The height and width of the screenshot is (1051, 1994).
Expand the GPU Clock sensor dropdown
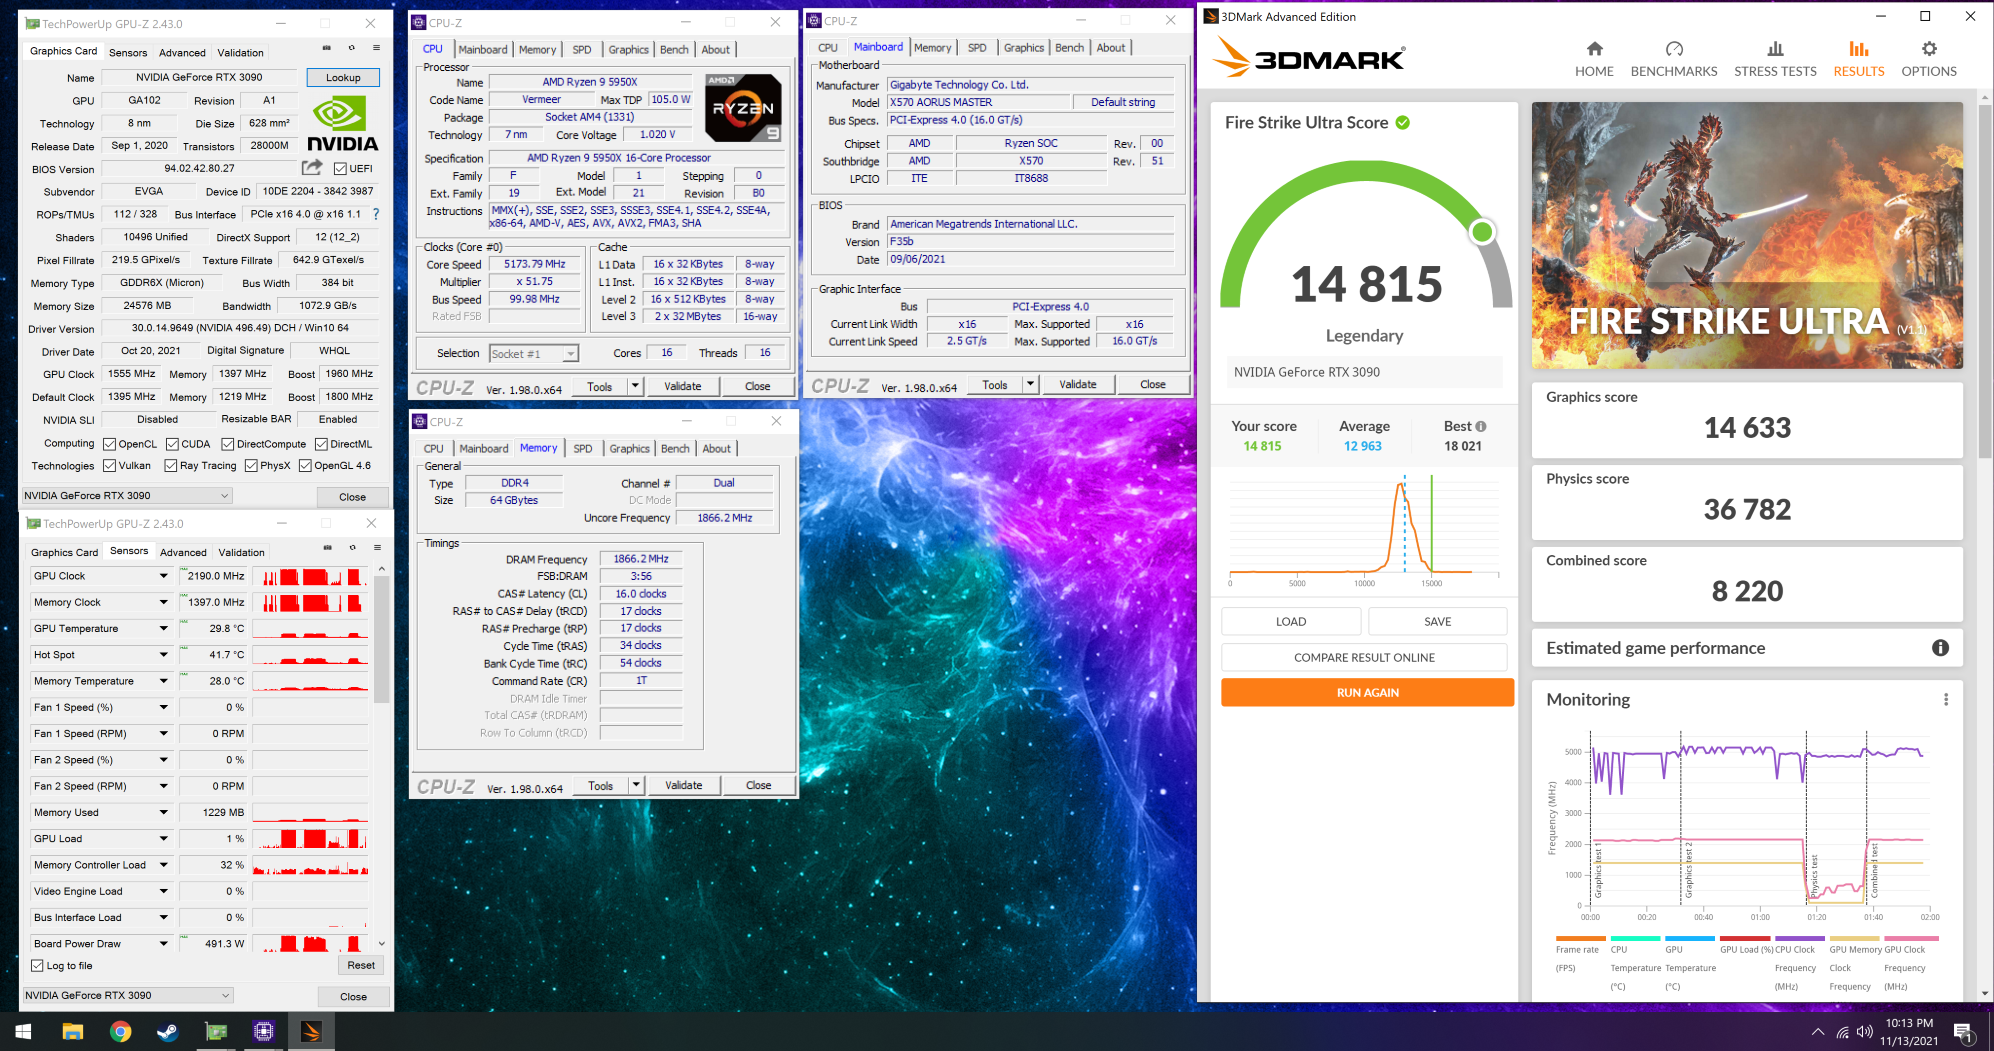(163, 576)
